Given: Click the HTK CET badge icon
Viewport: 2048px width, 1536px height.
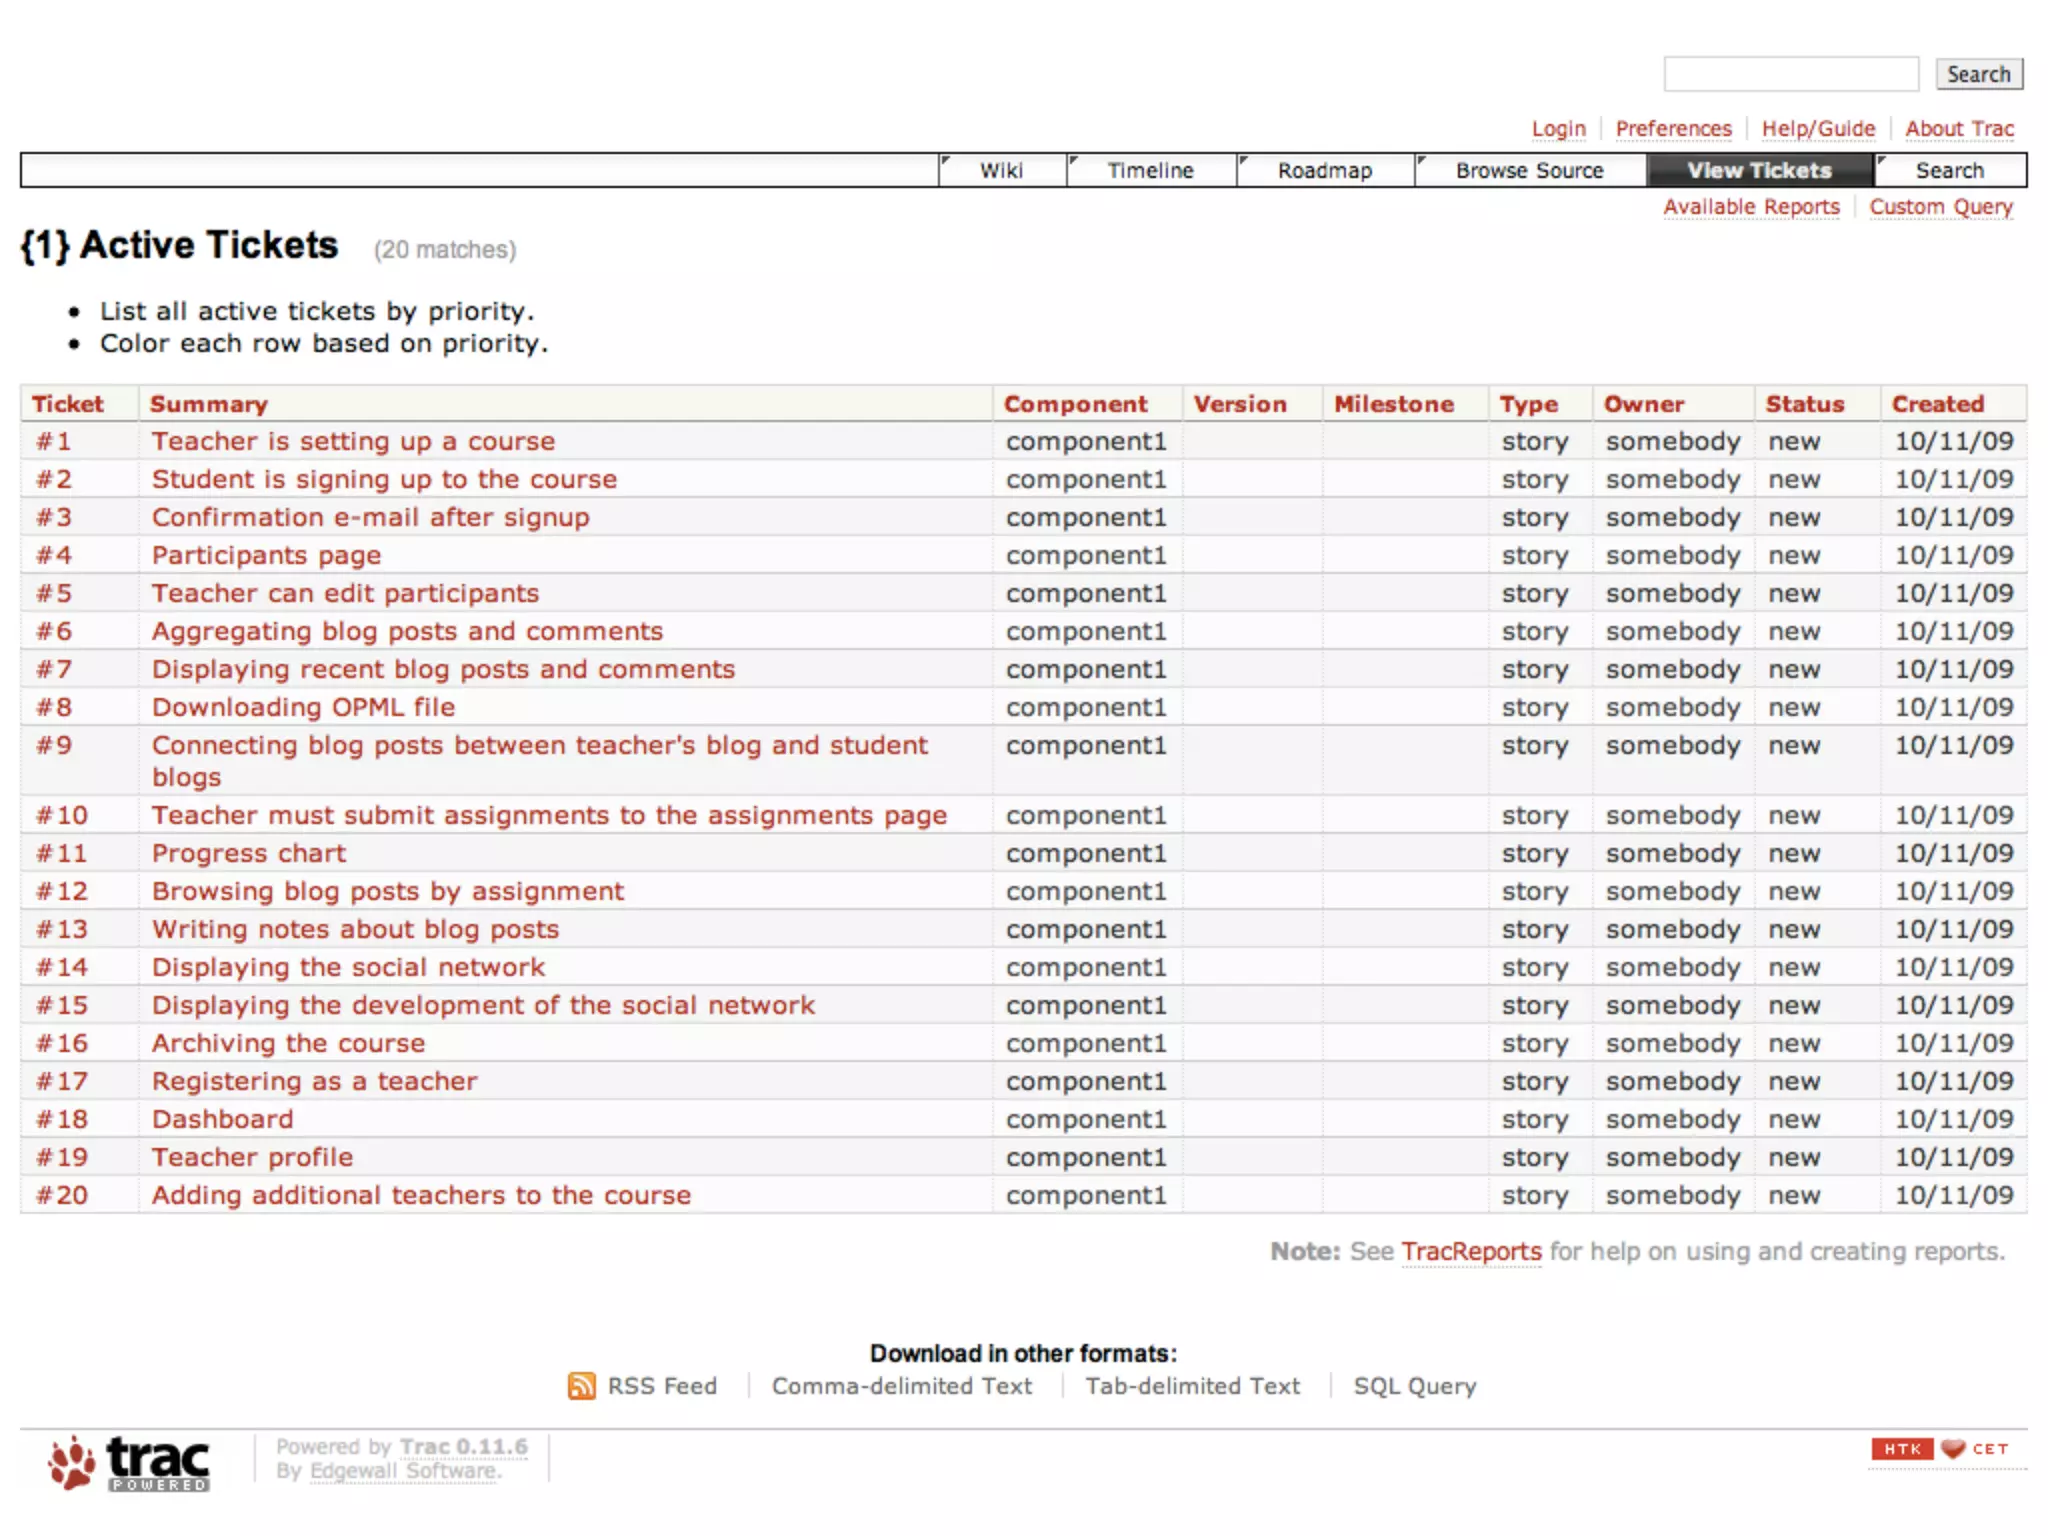Looking at the screenshot, I should [x=1939, y=1449].
